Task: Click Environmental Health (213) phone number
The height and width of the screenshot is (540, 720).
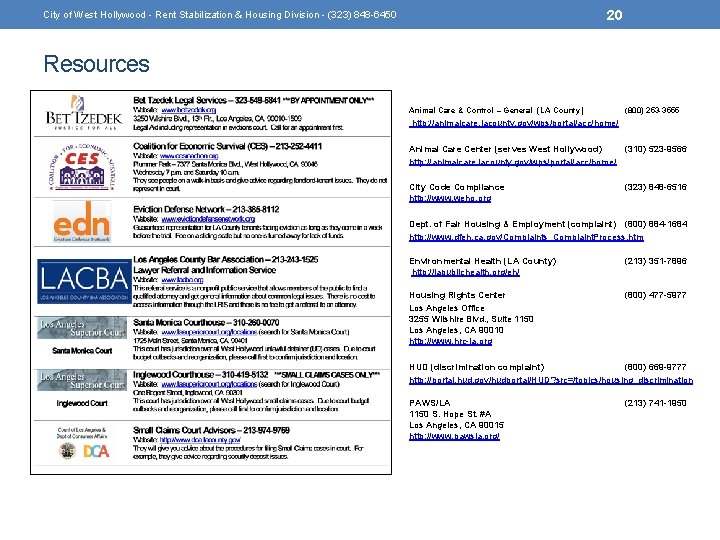Action: click(x=655, y=261)
